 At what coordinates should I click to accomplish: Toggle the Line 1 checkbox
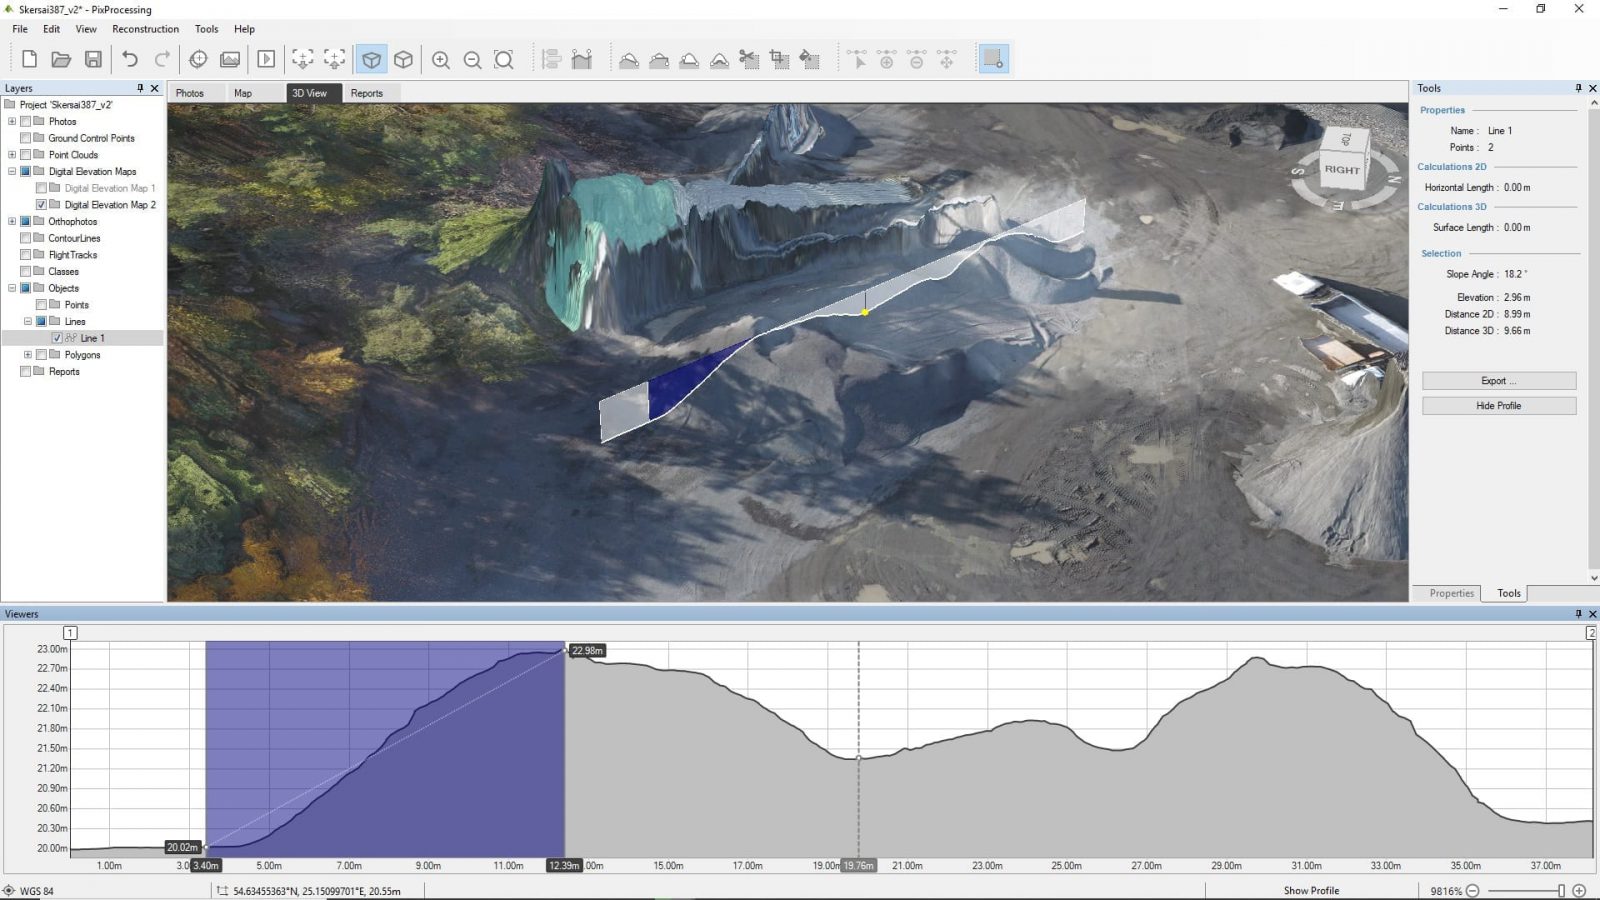57,338
